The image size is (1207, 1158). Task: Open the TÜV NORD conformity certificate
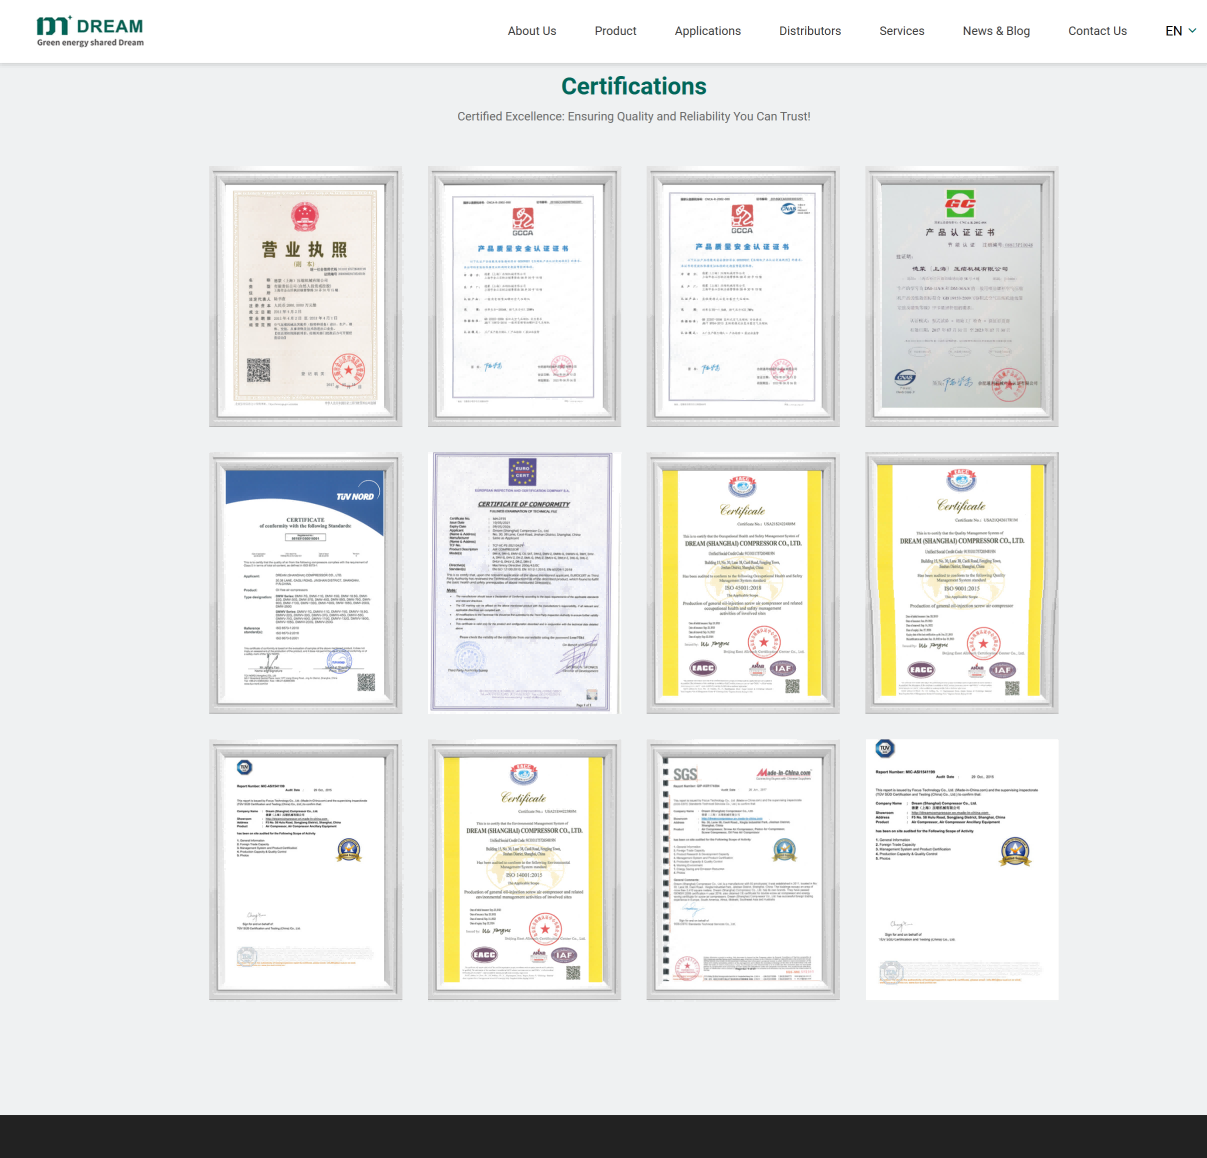click(306, 583)
